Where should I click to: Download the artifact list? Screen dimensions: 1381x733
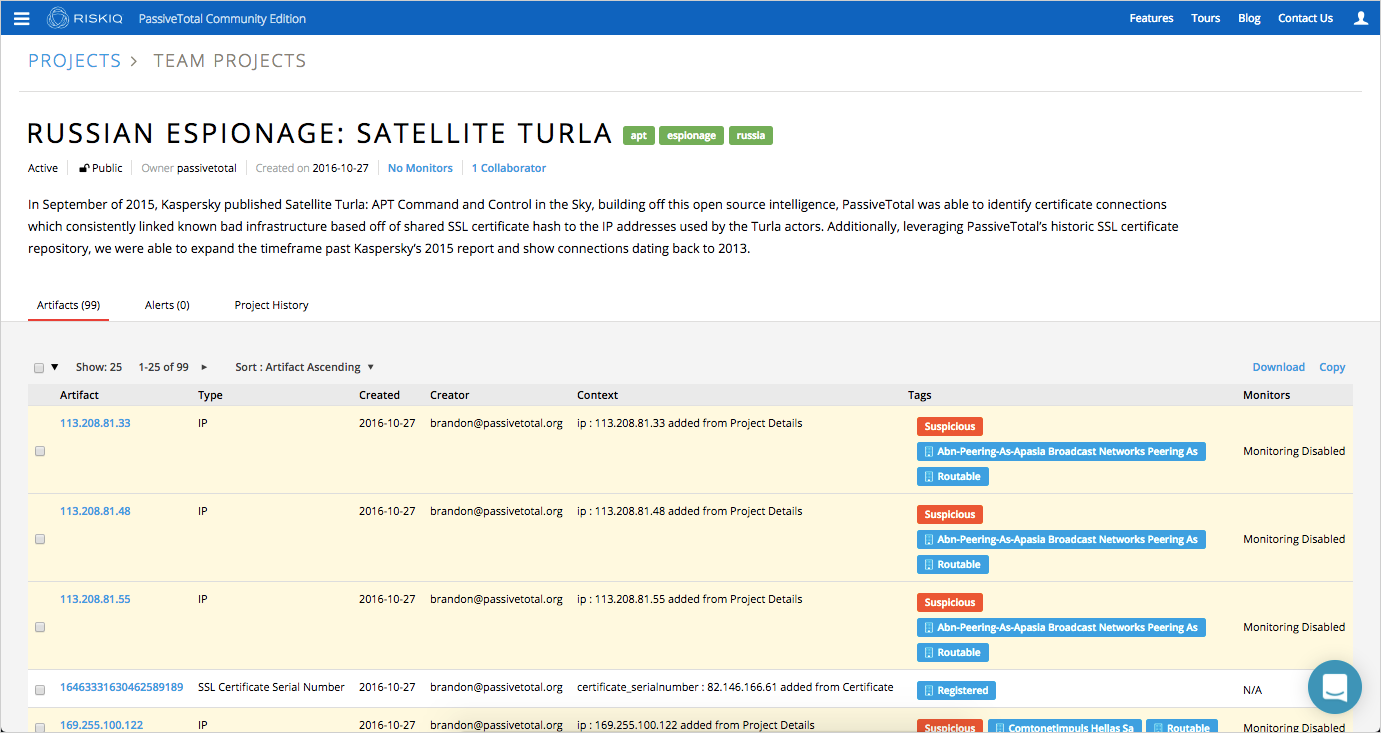point(1279,367)
